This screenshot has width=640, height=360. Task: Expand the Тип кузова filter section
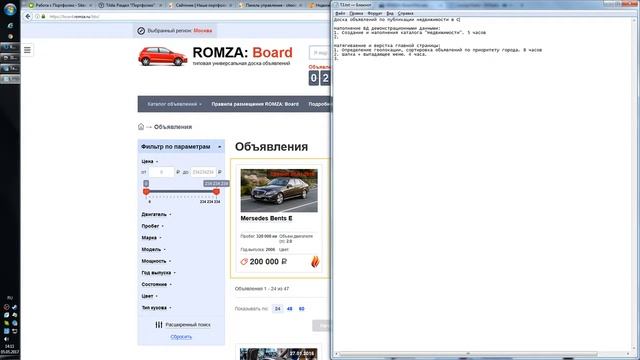[156, 308]
